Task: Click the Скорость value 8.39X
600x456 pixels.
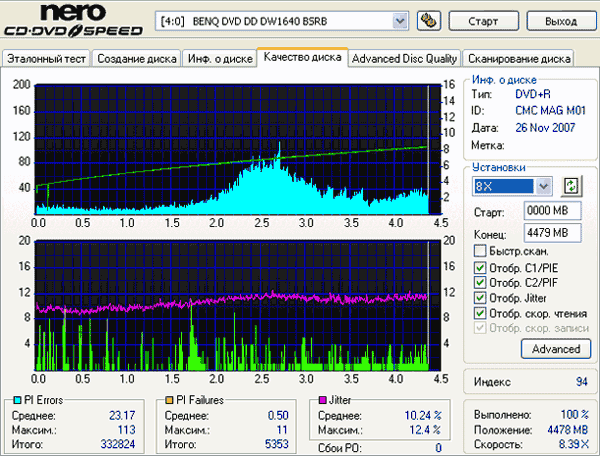Action: click(574, 444)
